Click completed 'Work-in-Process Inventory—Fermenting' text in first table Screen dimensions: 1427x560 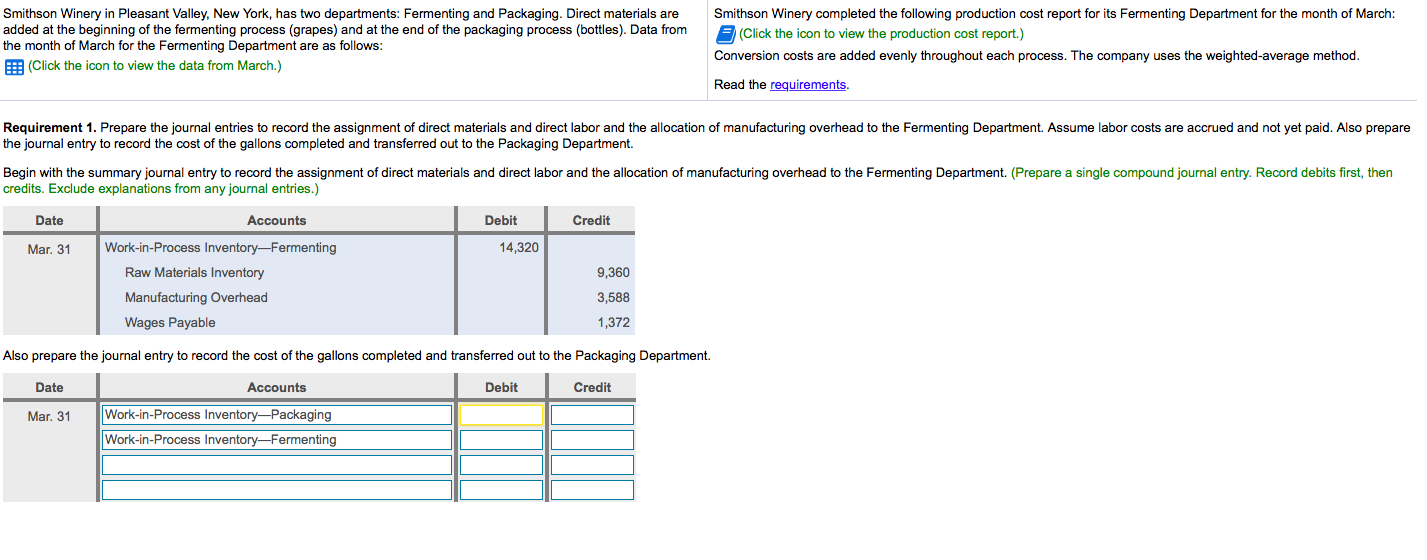221,248
